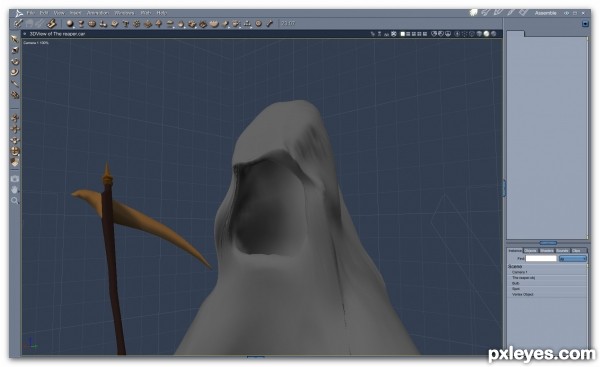600x367 pixels.
Task: Click the wand icon at toolbar start
Action: point(18,24)
